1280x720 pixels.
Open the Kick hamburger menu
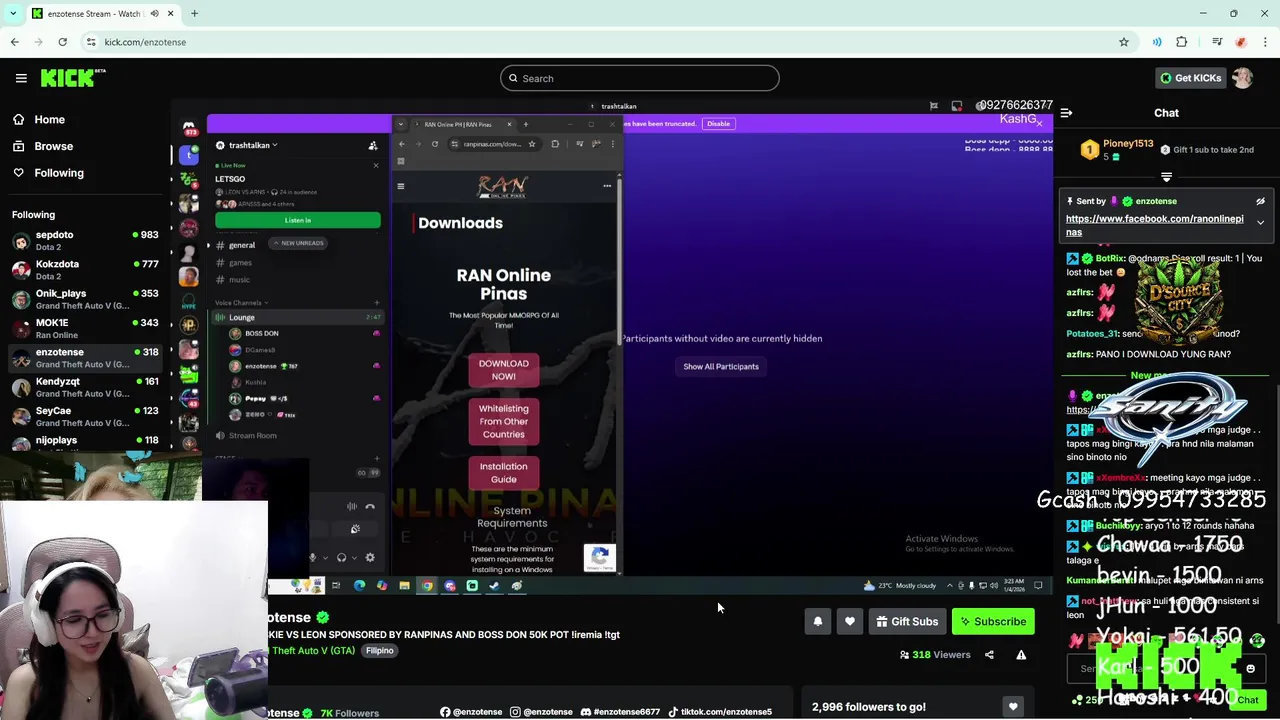[x=21, y=78]
